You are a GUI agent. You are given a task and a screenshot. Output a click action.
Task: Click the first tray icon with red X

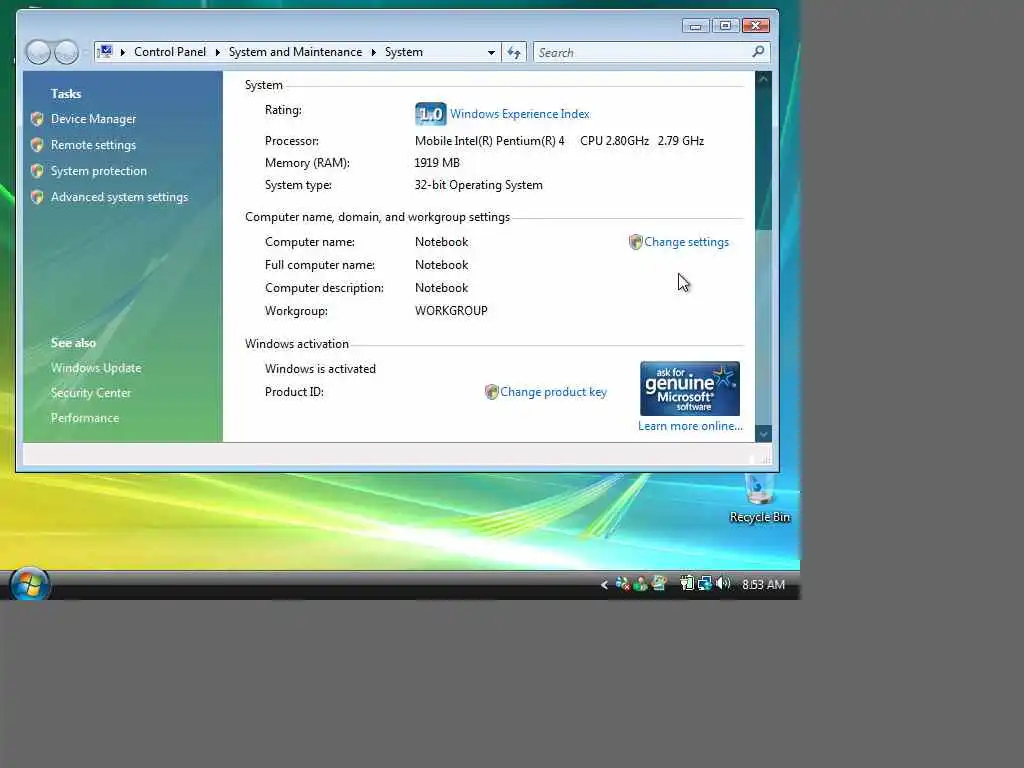pos(622,584)
